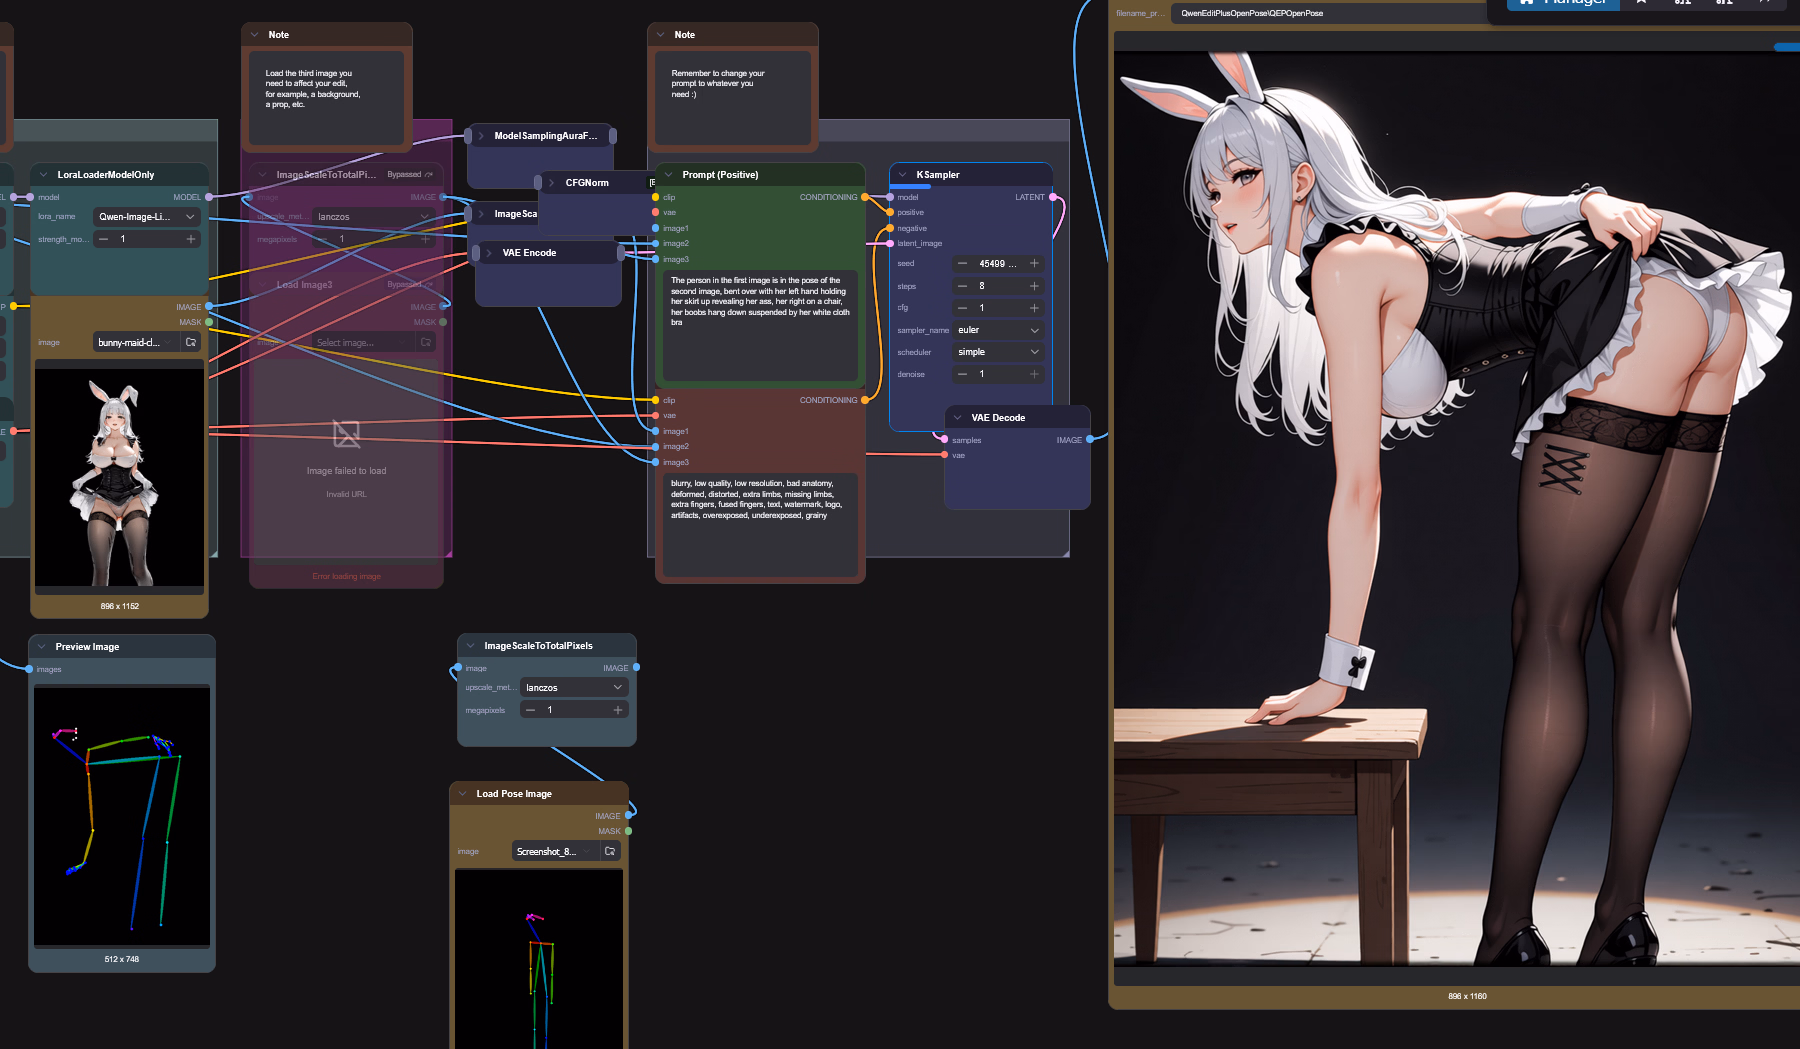Click the plus icon for KSampler cfg
Viewport: 1800px width, 1049px height.
pyautogui.click(x=1034, y=308)
